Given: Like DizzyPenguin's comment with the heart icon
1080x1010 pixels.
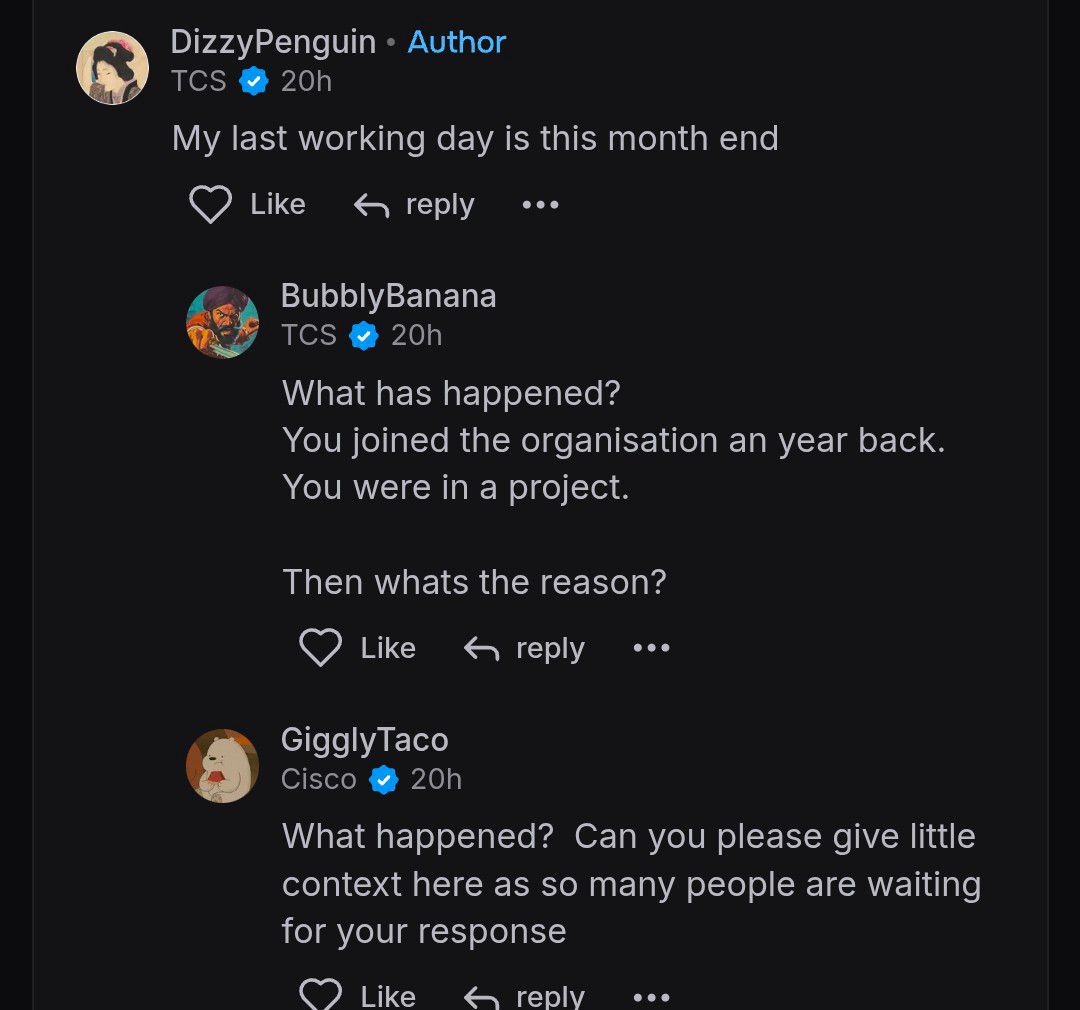Looking at the screenshot, I should (210, 205).
